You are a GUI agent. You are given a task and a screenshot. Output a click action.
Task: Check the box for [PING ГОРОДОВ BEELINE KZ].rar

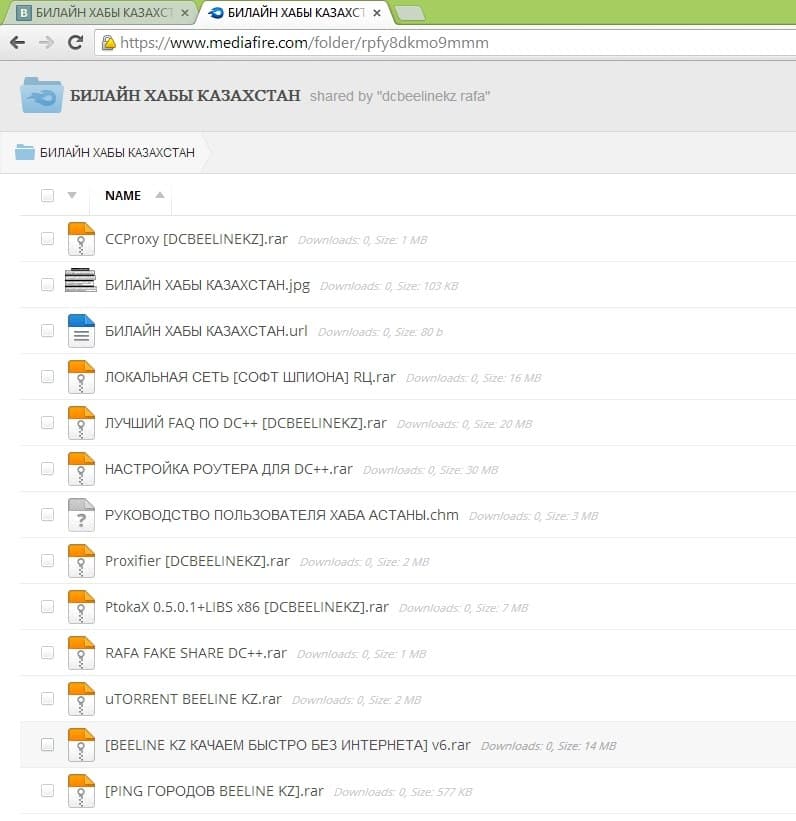tap(47, 791)
